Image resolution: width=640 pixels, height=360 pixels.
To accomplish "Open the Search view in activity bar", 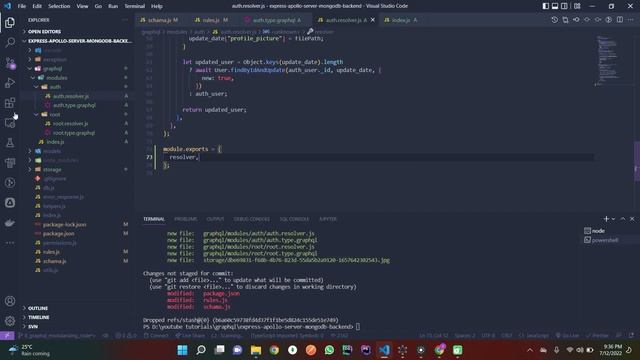I will (x=10, y=42).
